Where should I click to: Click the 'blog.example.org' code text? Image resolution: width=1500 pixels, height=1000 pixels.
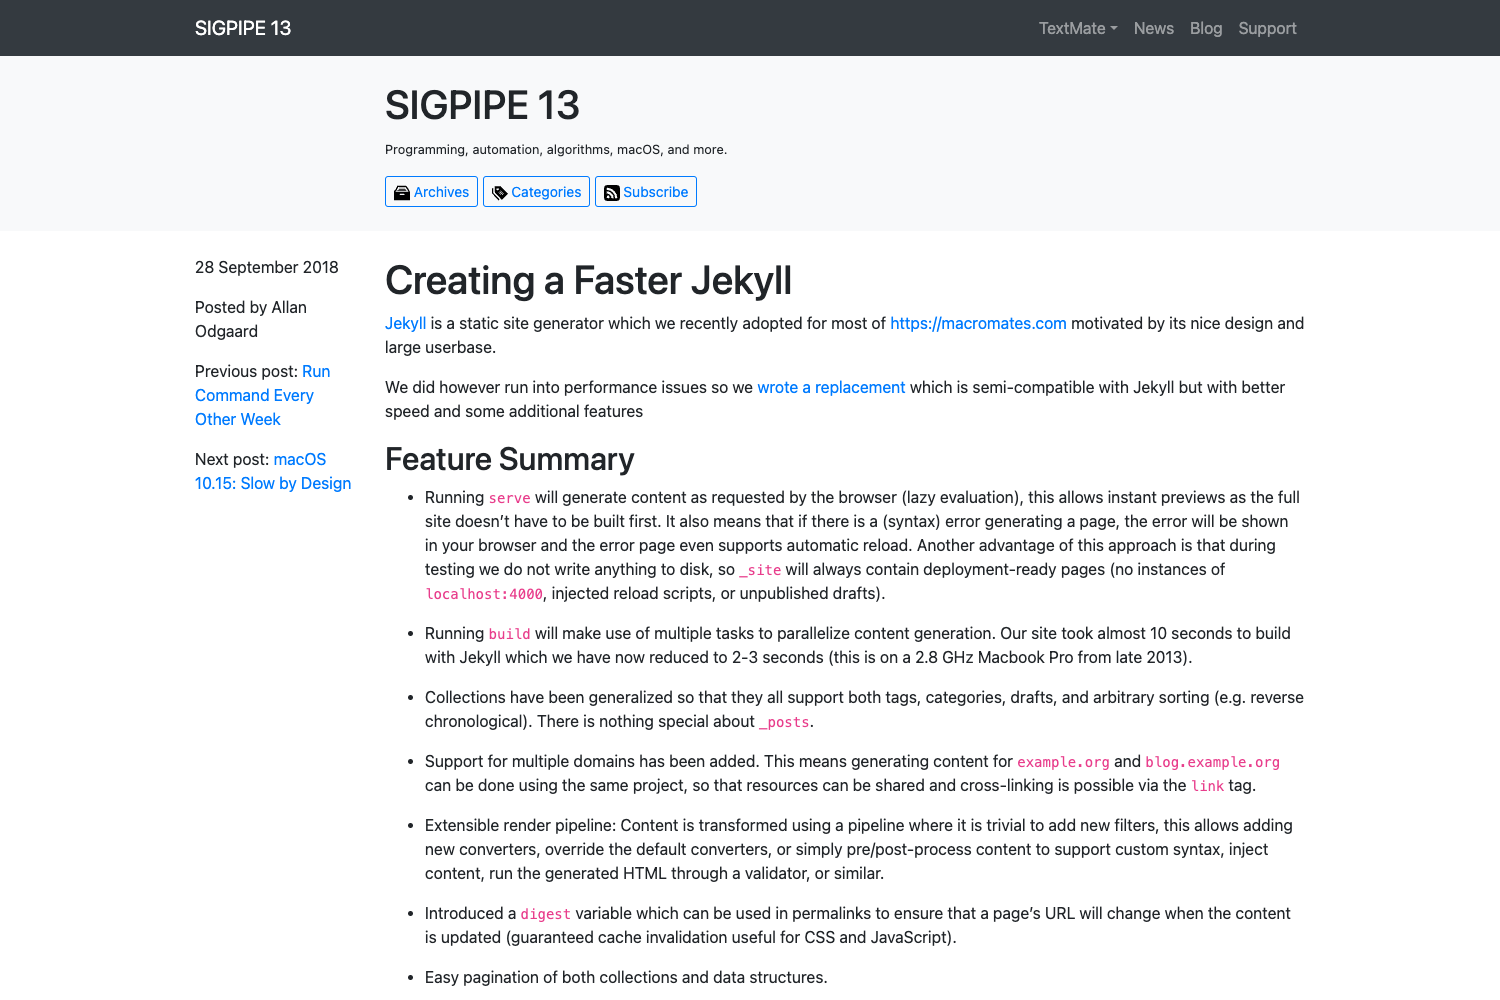tap(1212, 762)
